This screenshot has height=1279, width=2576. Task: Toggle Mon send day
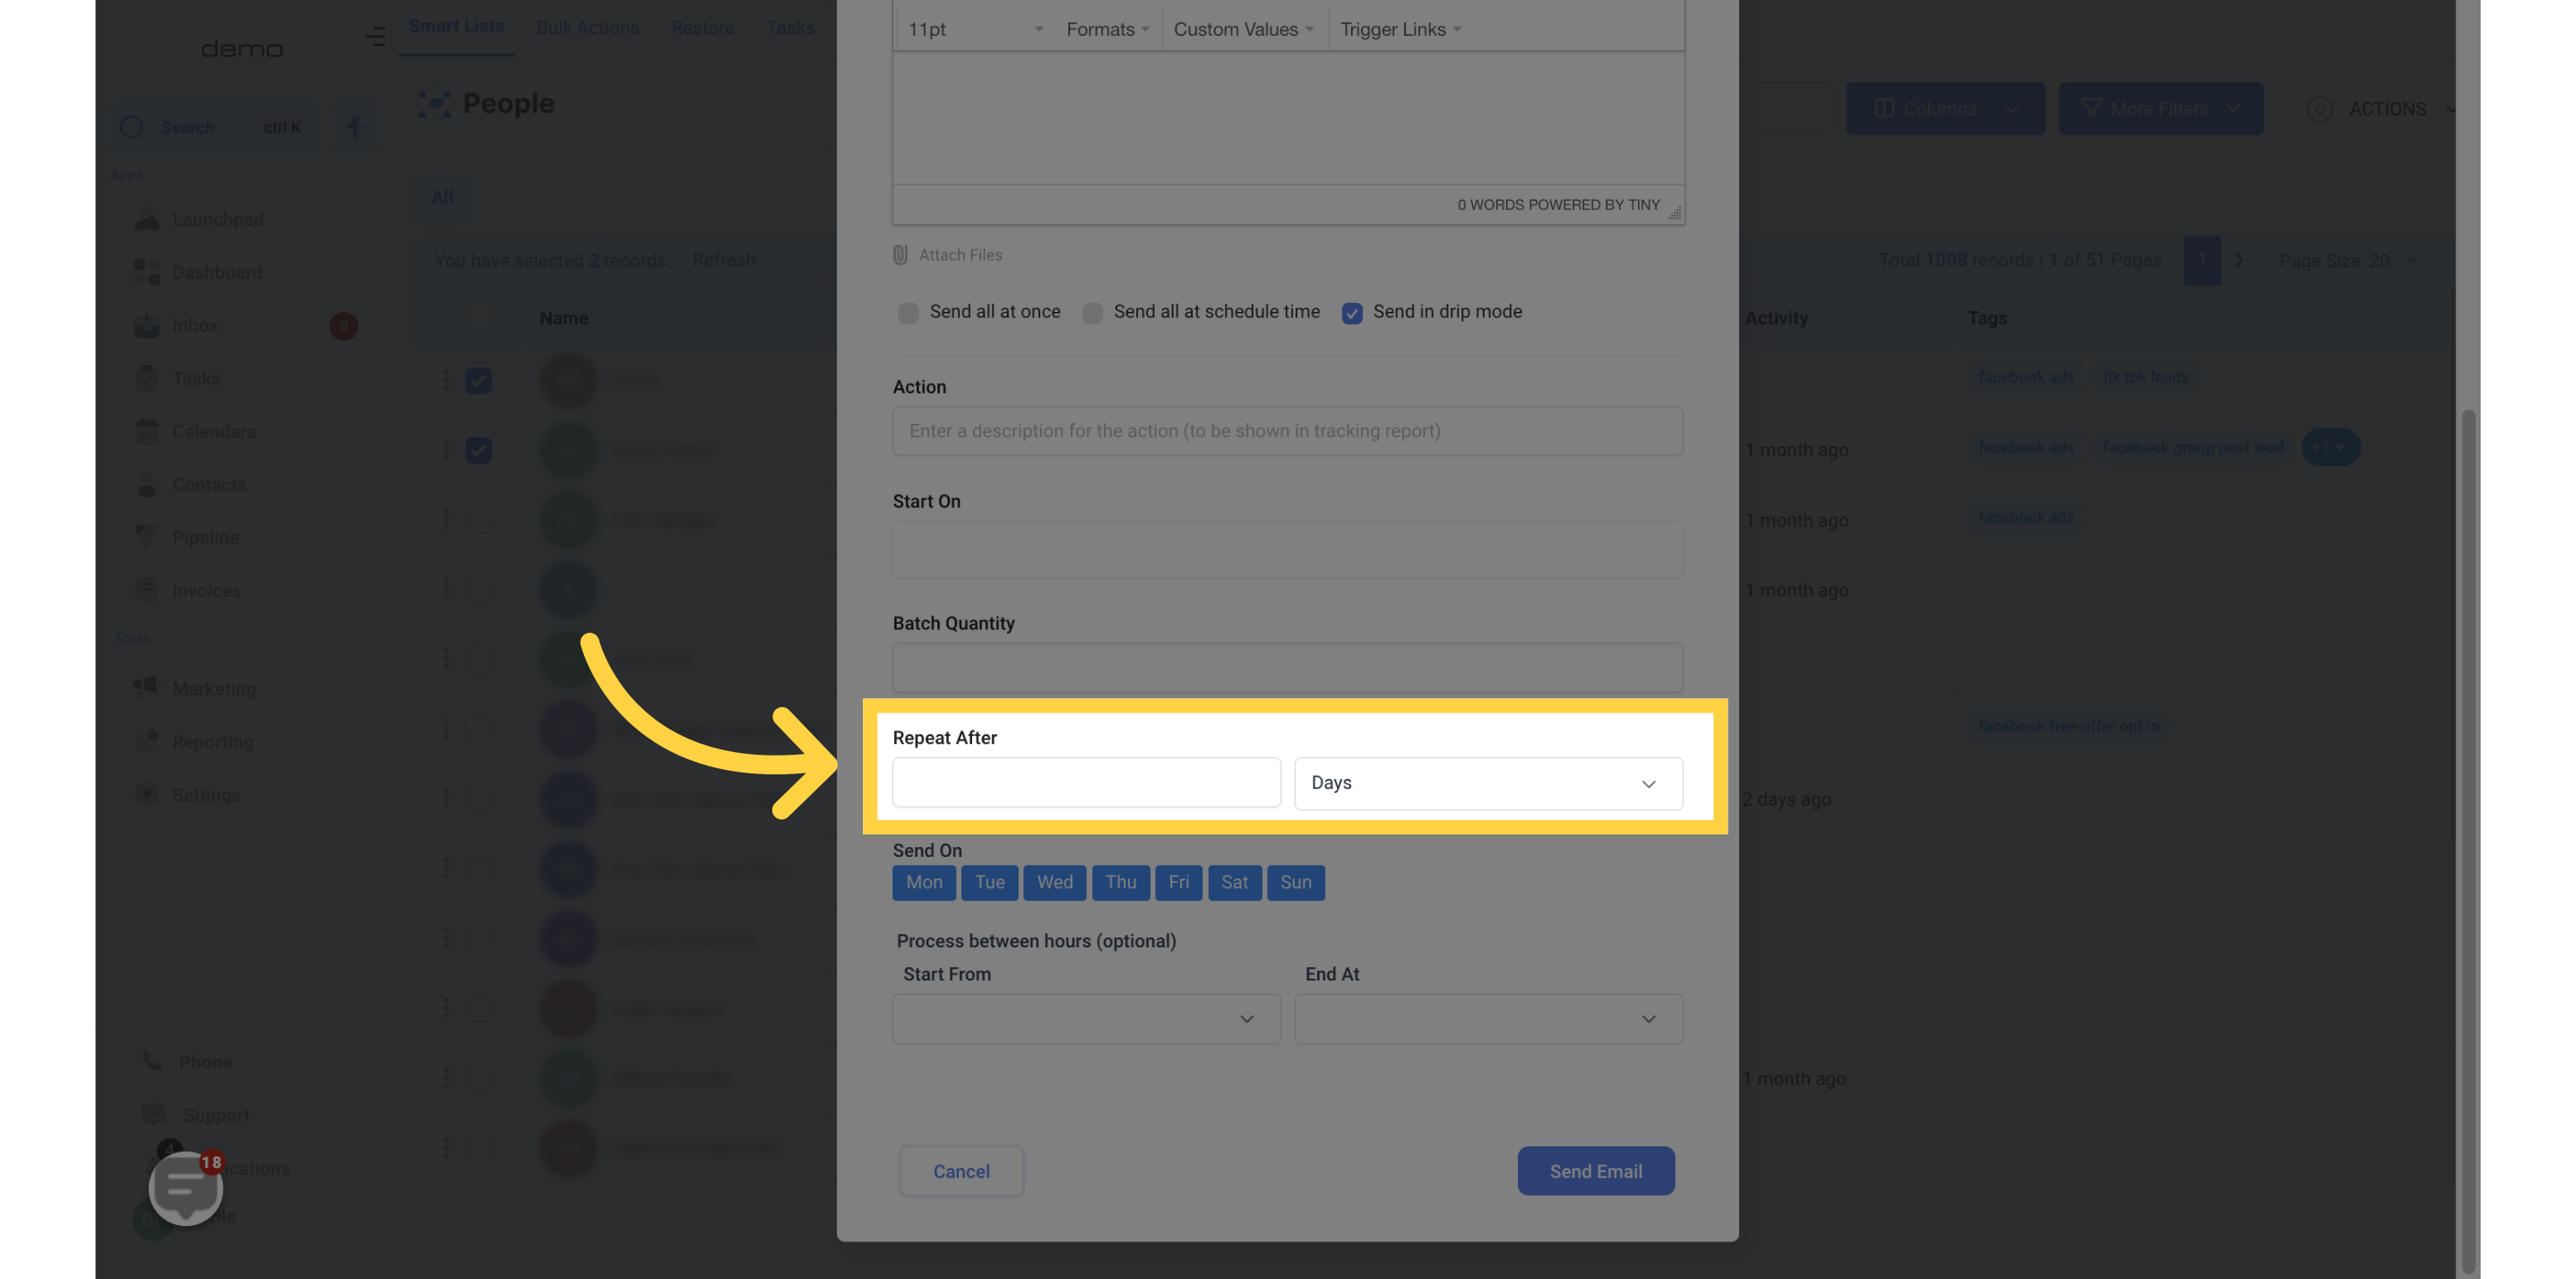pyautogui.click(x=923, y=883)
